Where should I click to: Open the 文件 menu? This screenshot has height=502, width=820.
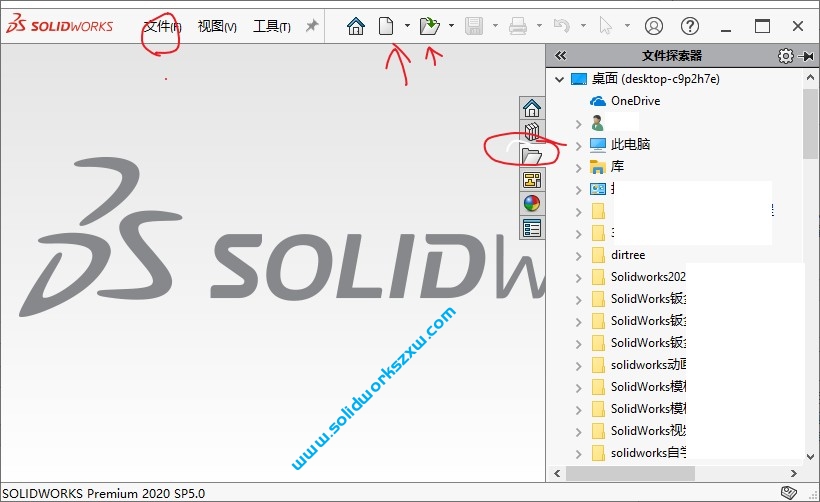tap(162, 26)
